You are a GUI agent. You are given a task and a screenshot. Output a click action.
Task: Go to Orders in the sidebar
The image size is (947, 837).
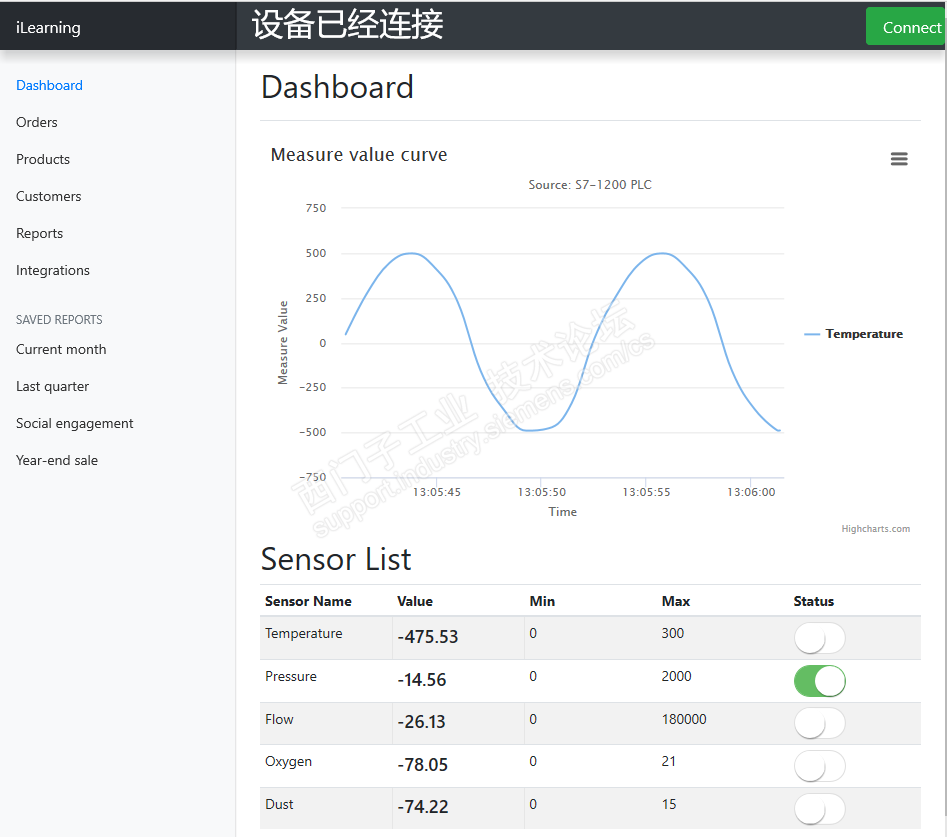[x=37, y=122]
